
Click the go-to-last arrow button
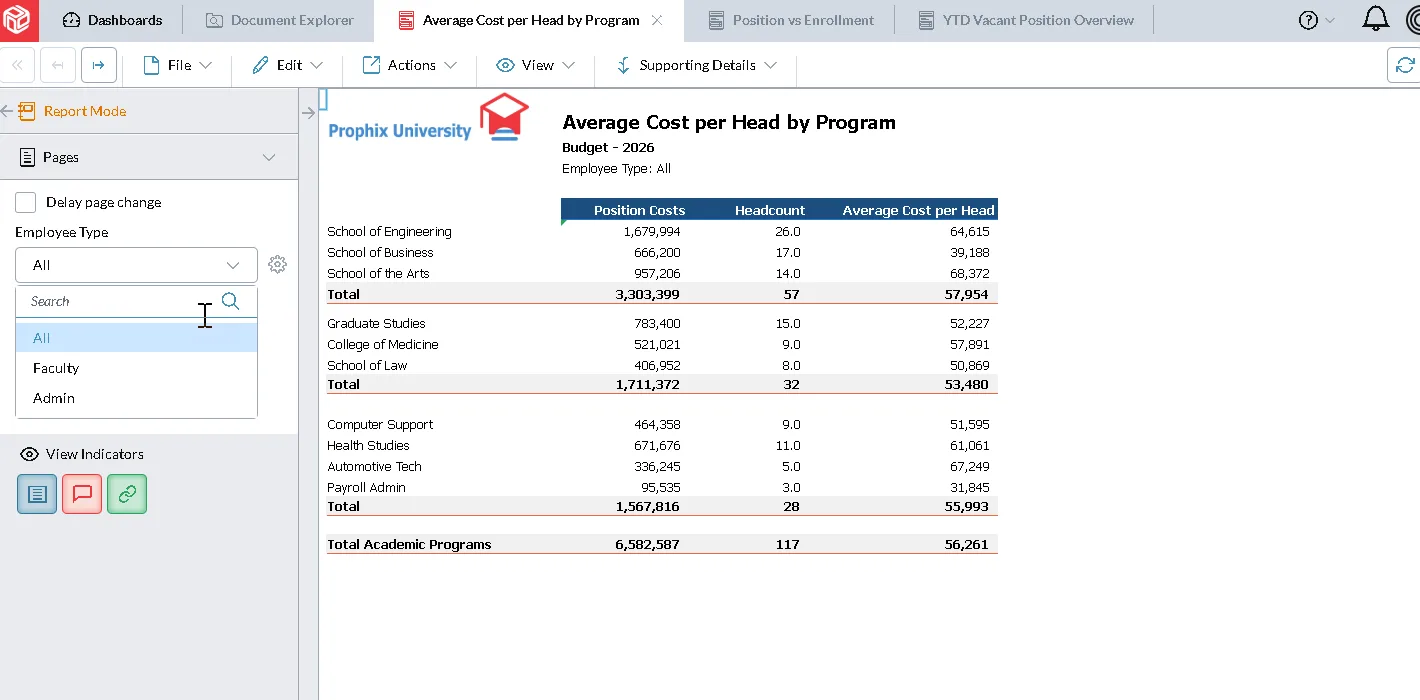(x=99, y=65)
